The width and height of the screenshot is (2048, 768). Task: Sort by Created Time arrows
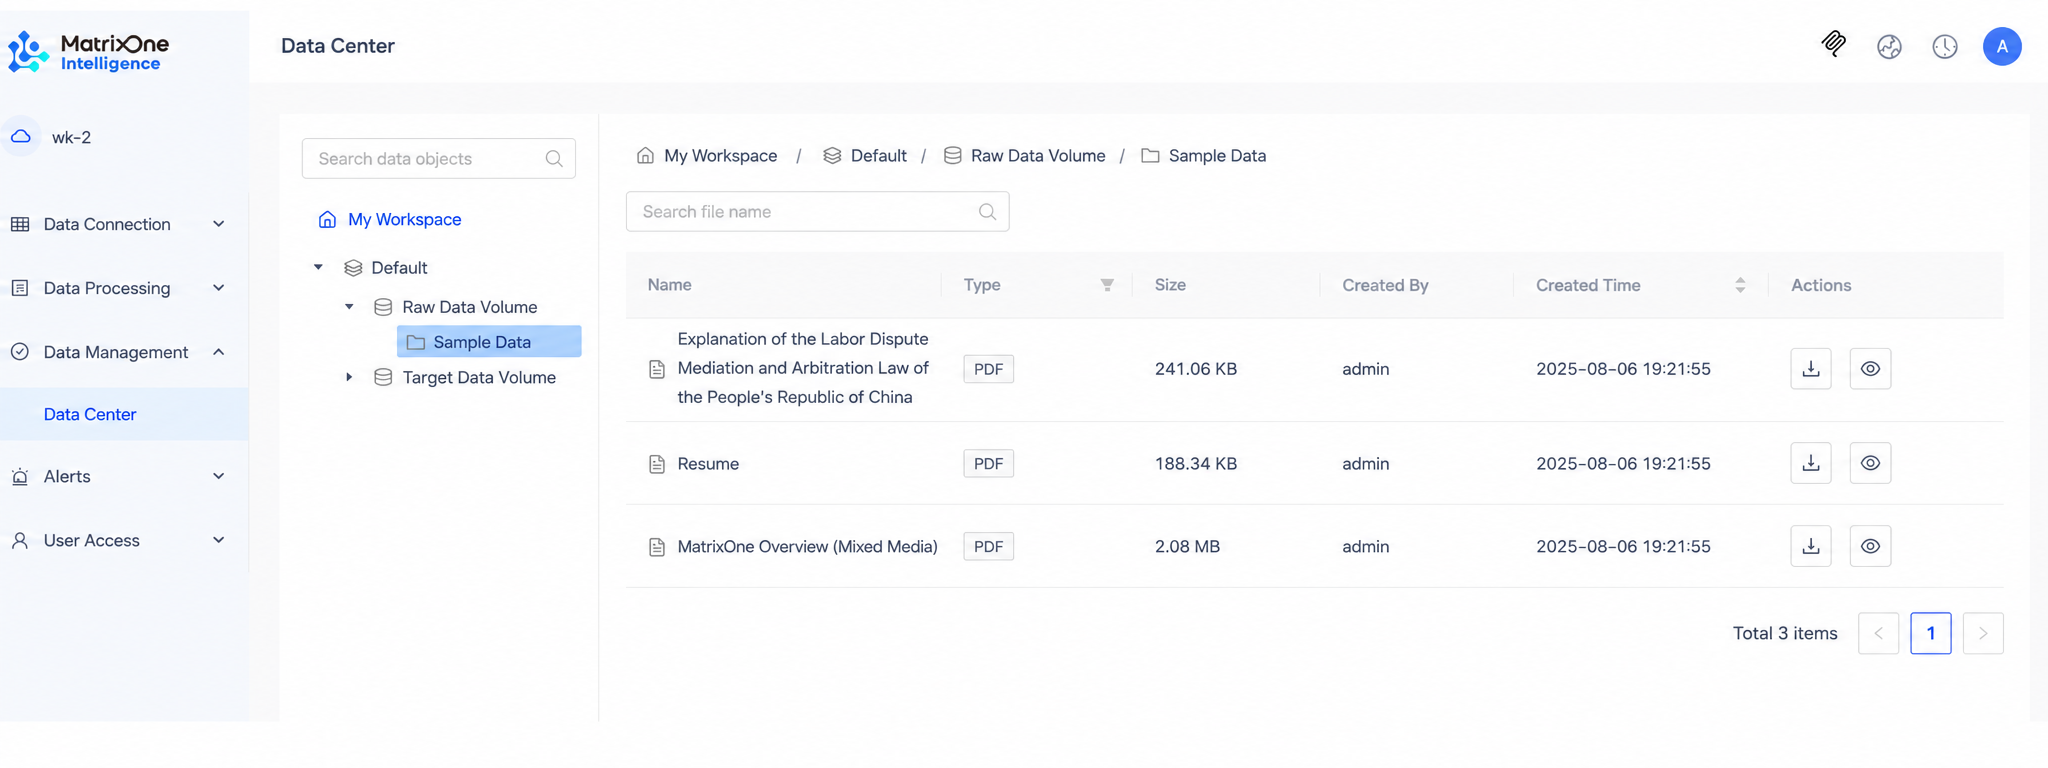(x=1740, y=285)
